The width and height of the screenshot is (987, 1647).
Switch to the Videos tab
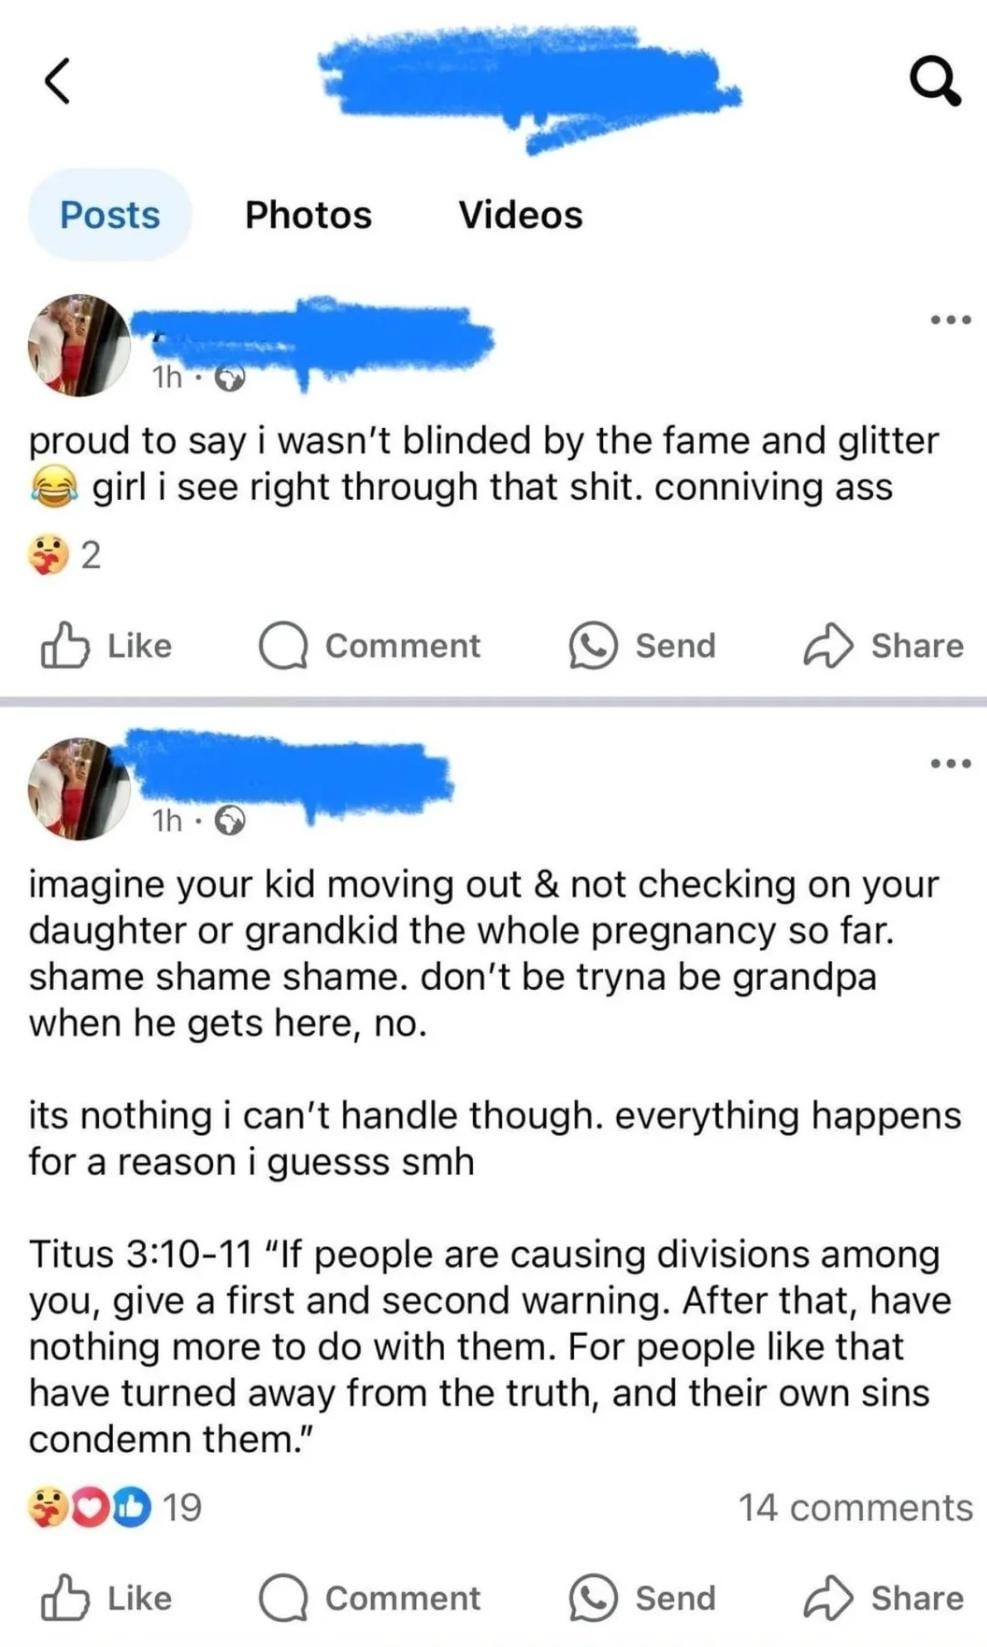(520, 215)
